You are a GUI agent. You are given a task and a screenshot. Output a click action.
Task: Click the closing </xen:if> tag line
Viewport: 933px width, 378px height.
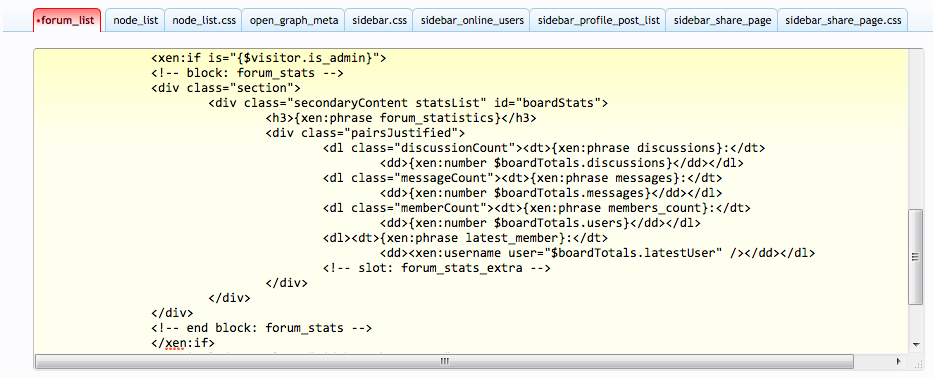click(183, 343)
